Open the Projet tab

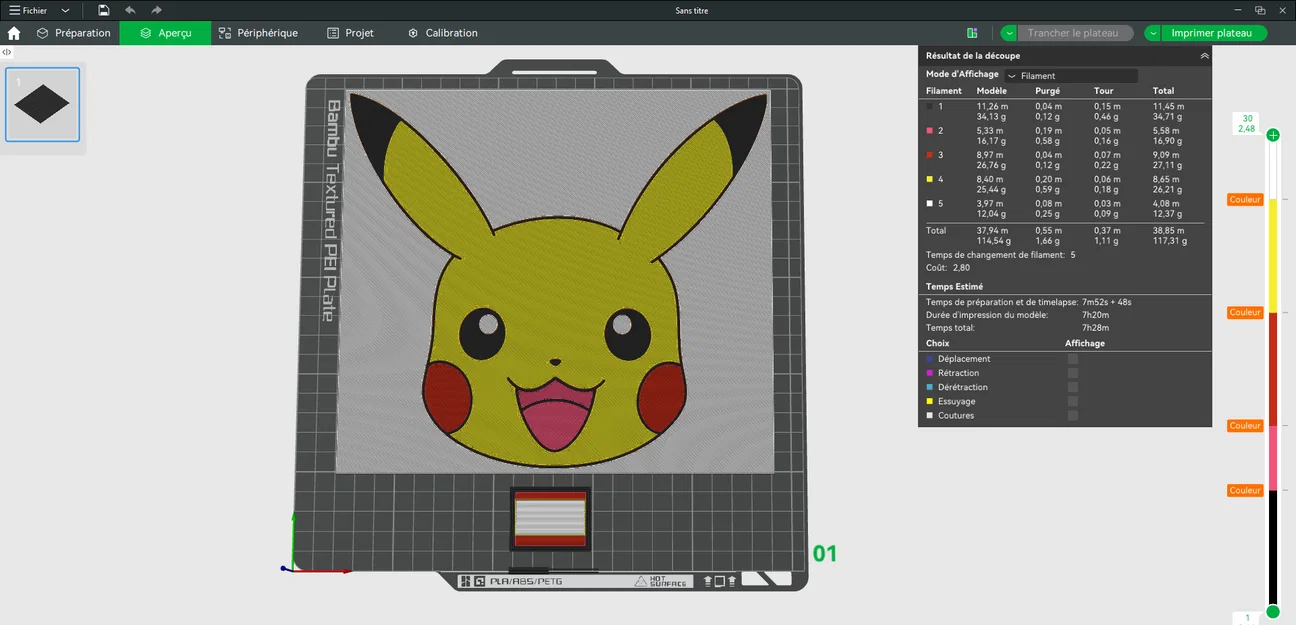click(x=350, y=32)
